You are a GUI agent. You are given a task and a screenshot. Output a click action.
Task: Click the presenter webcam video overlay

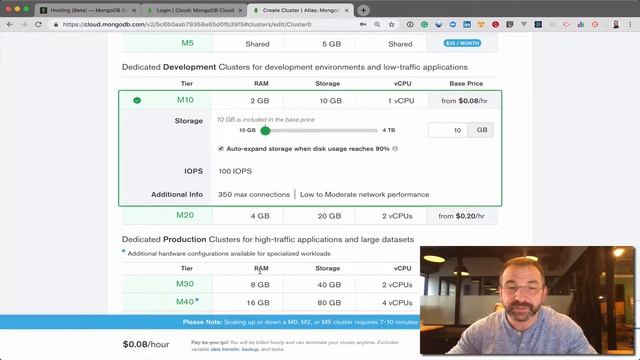[x=527, y=300]
